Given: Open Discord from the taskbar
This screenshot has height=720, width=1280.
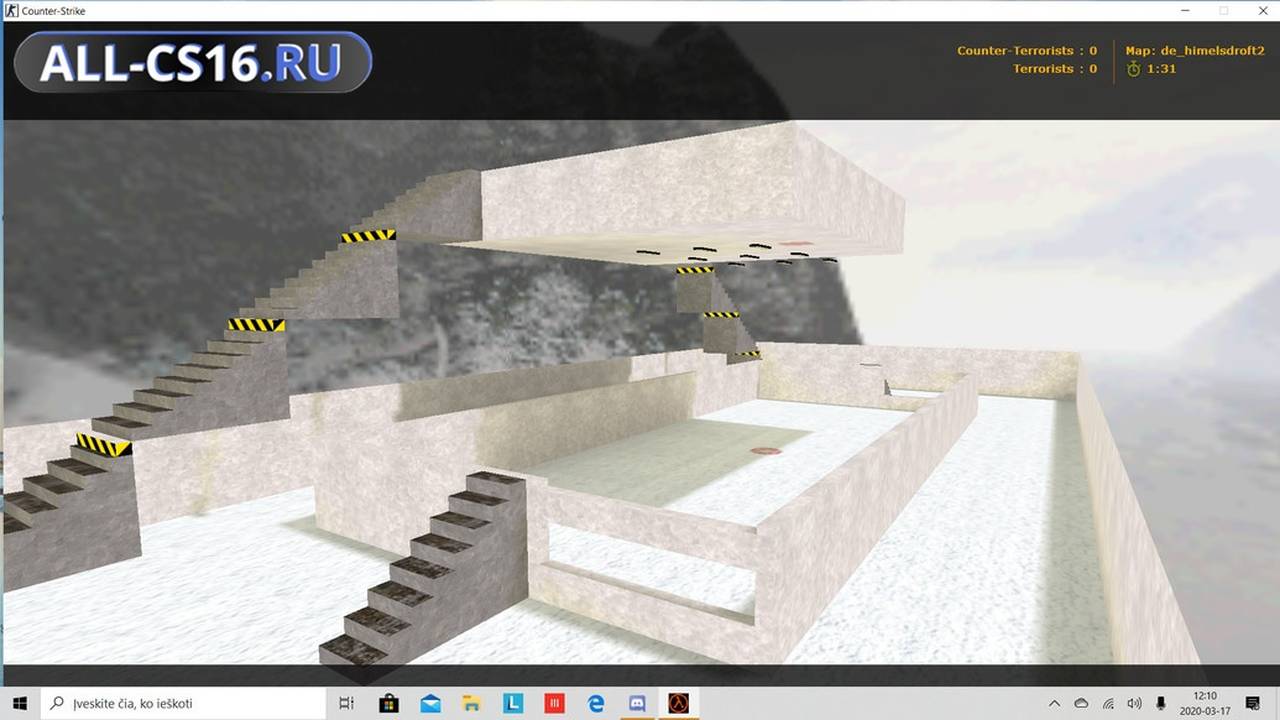Looking at the screenshot, I should pos(637,703).
